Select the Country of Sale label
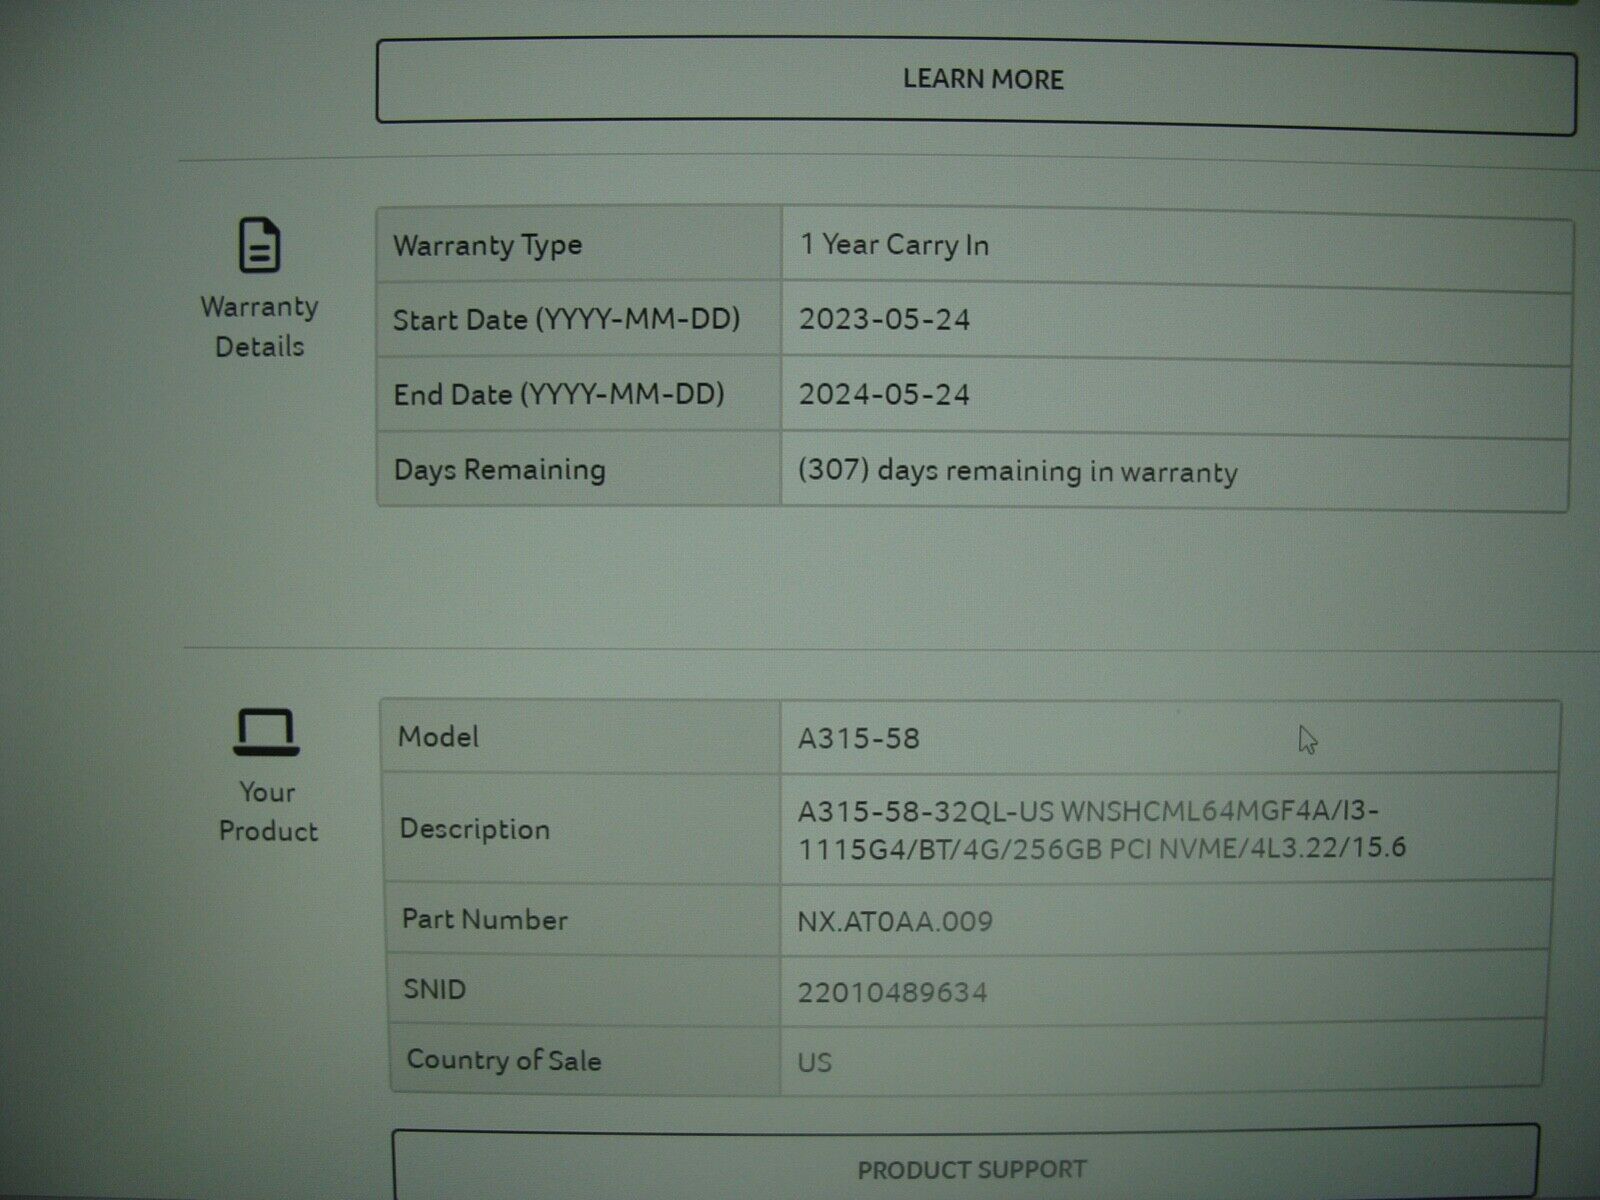Image resolution: width=1600 pixels, height=1200 pixels. pos(503,1060)
